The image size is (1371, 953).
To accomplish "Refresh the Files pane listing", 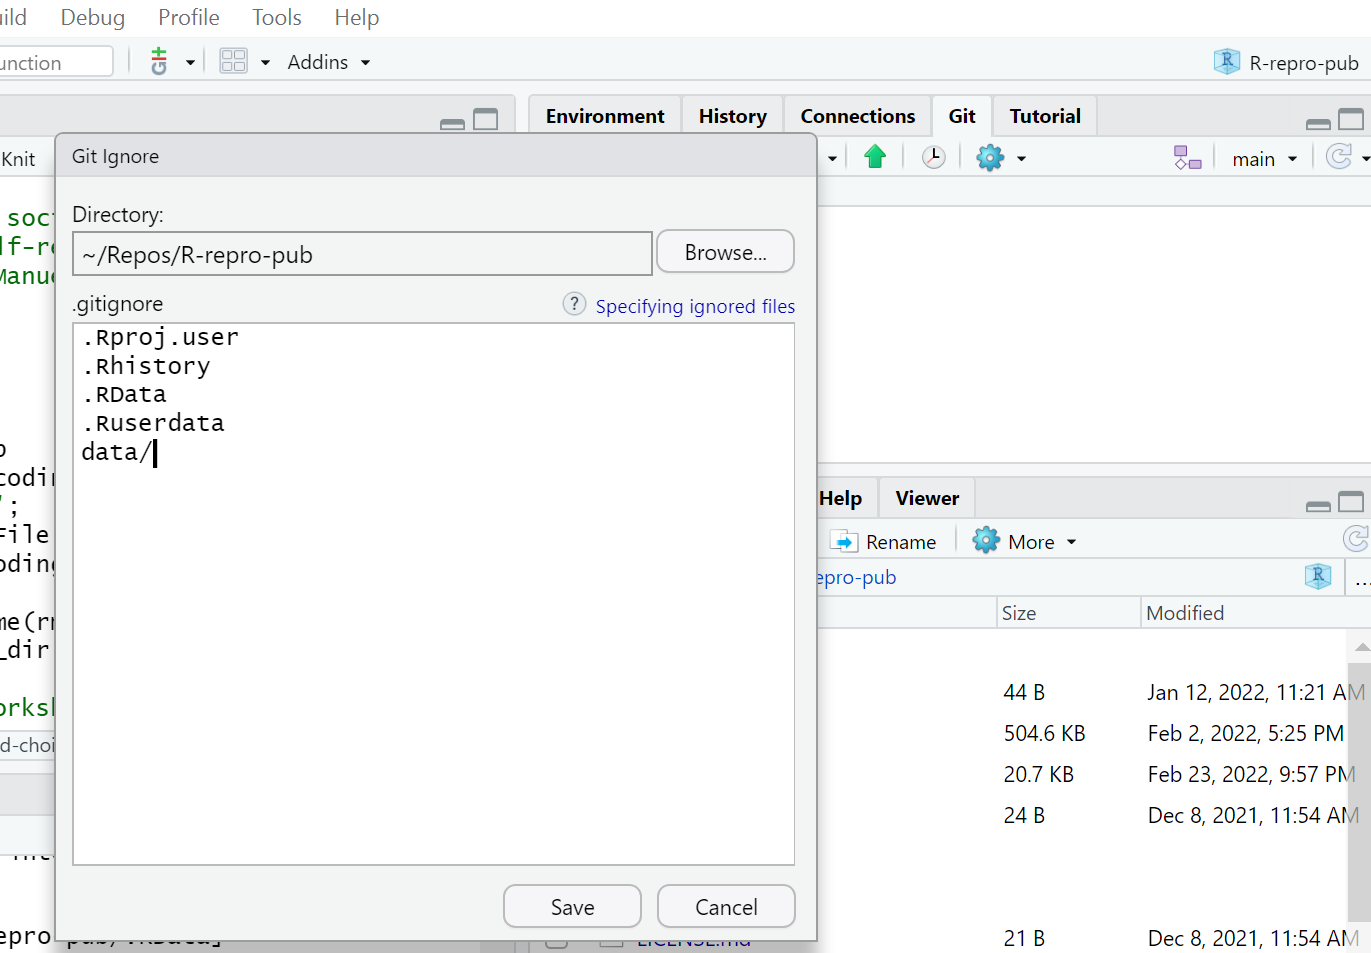I will coord(1356,539).
